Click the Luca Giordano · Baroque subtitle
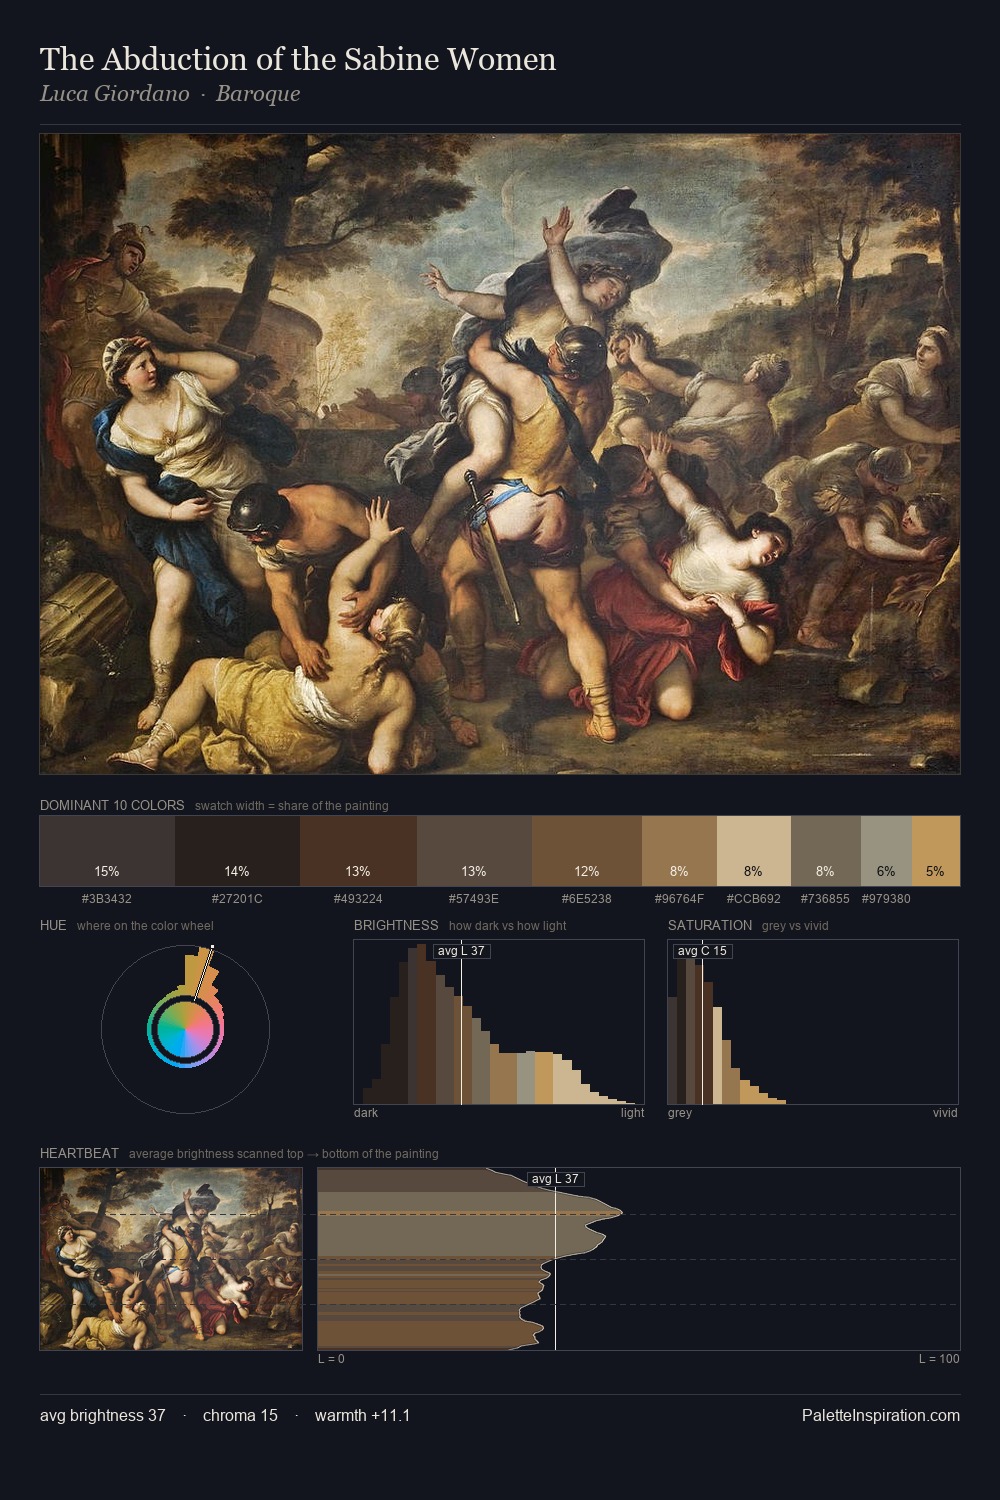 pyautogui.click(x=170, y=94)
